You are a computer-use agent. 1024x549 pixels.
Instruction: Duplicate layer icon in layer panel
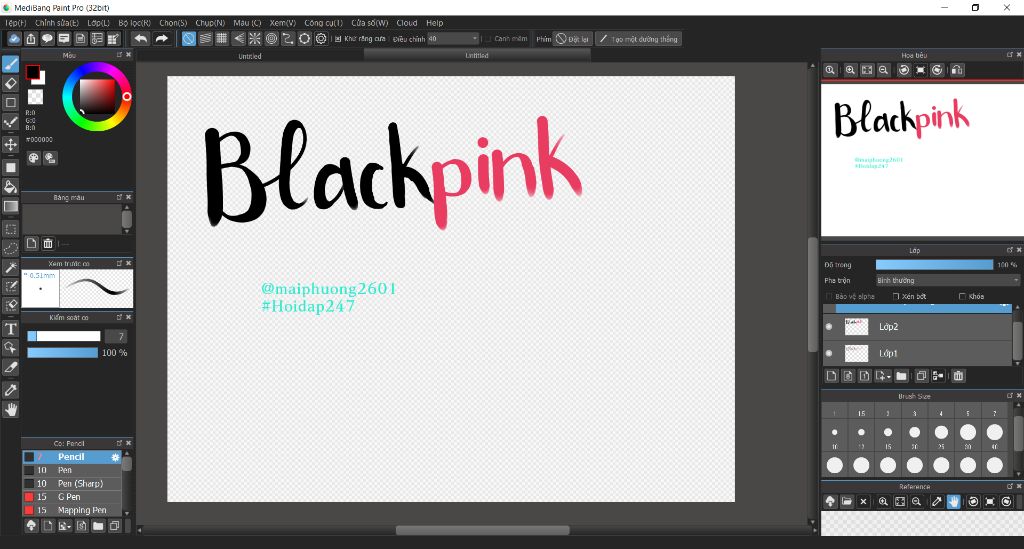921,375
